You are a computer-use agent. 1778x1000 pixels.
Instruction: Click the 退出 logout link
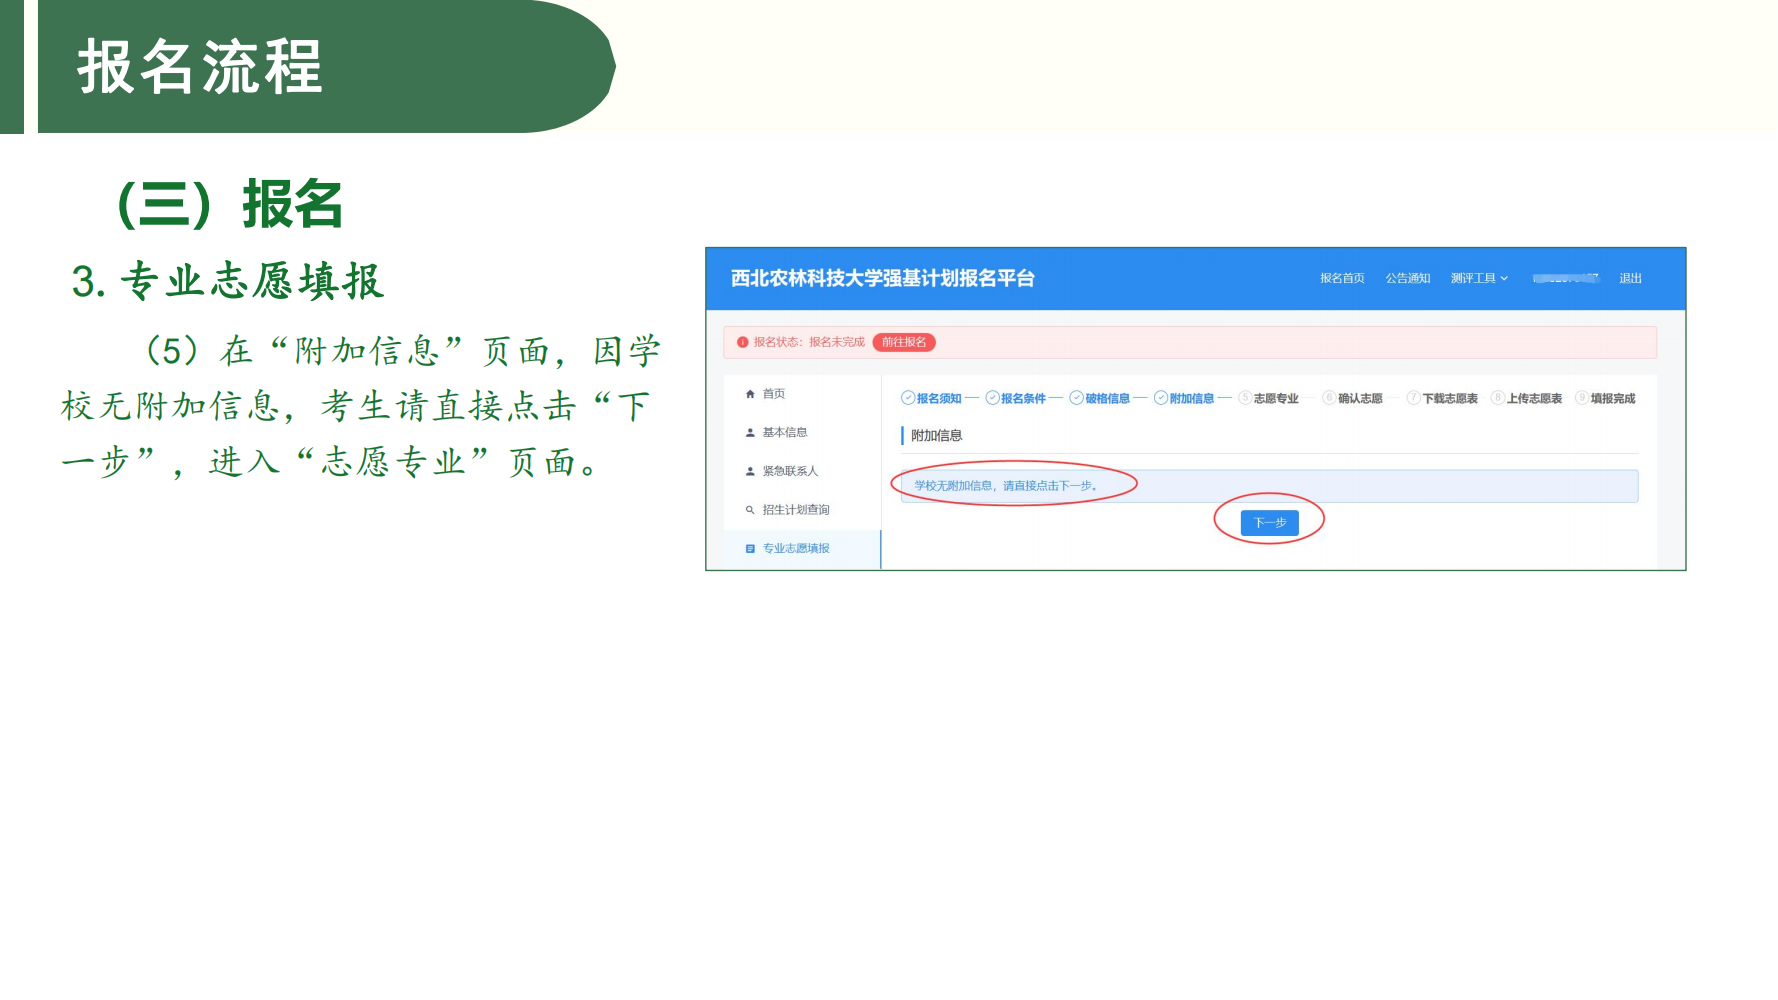pos(1630,278)
